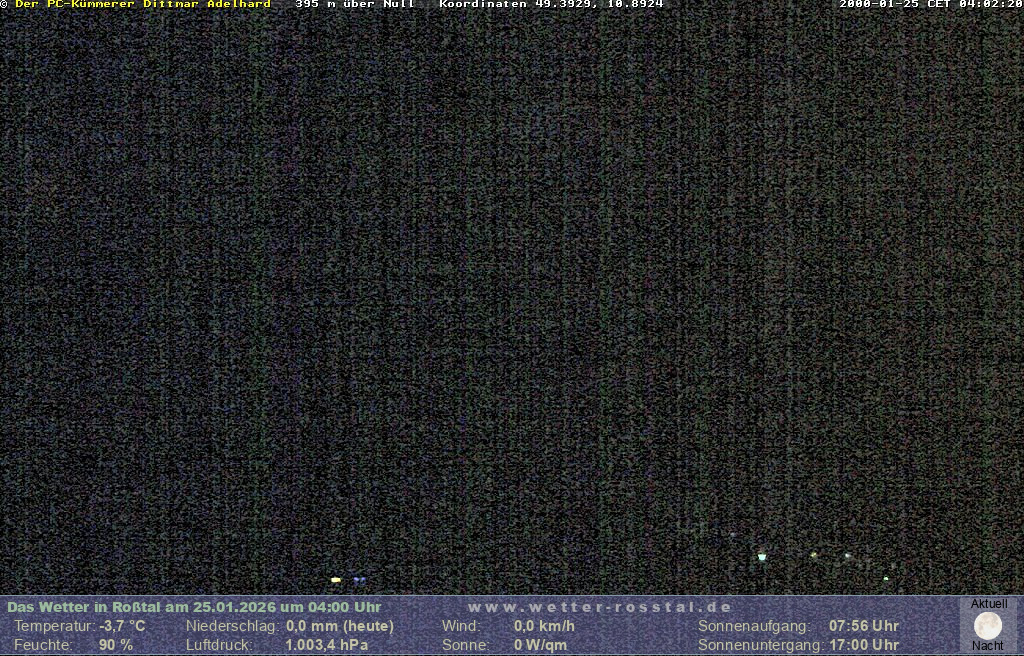Click the yellow light on the horizon

click(x=336, y=579)
